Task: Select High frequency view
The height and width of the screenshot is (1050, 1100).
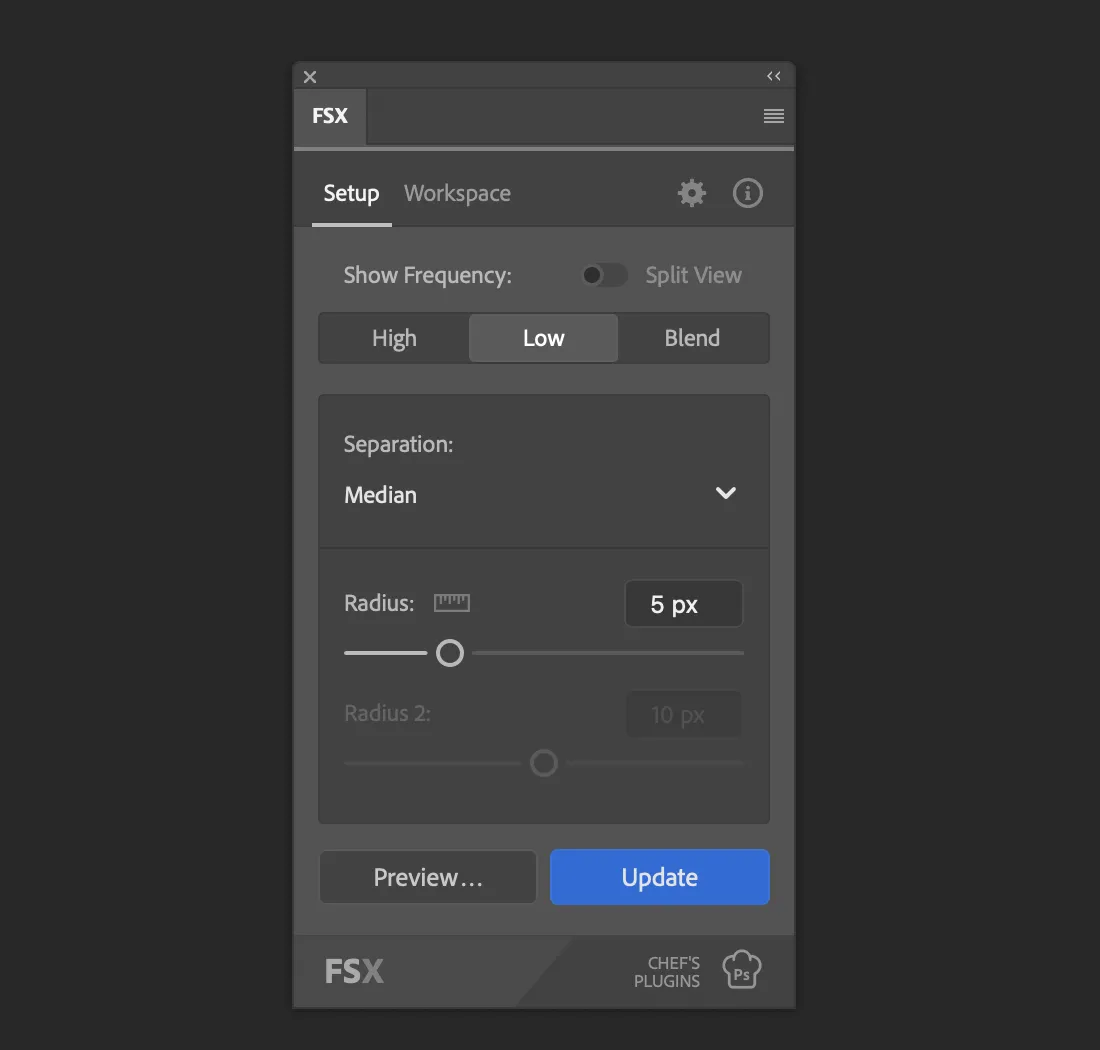Action: pos(394,338)
